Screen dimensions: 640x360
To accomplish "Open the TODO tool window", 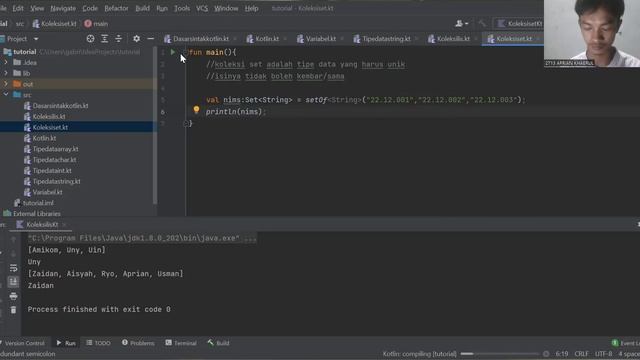I will [x=98, y=343].
